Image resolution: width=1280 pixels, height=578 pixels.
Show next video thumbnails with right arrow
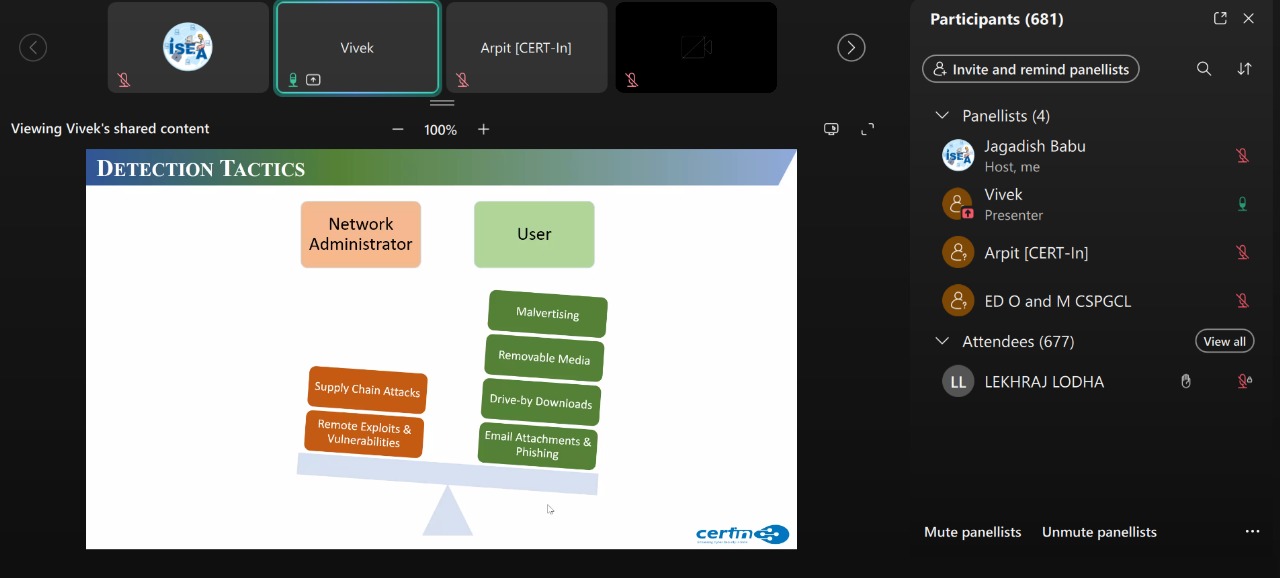pyautogui.click(x=851, y=47)
